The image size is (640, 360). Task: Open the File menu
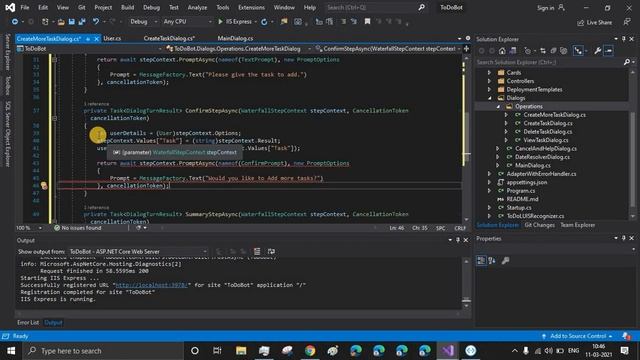click(x=25, y=7)
